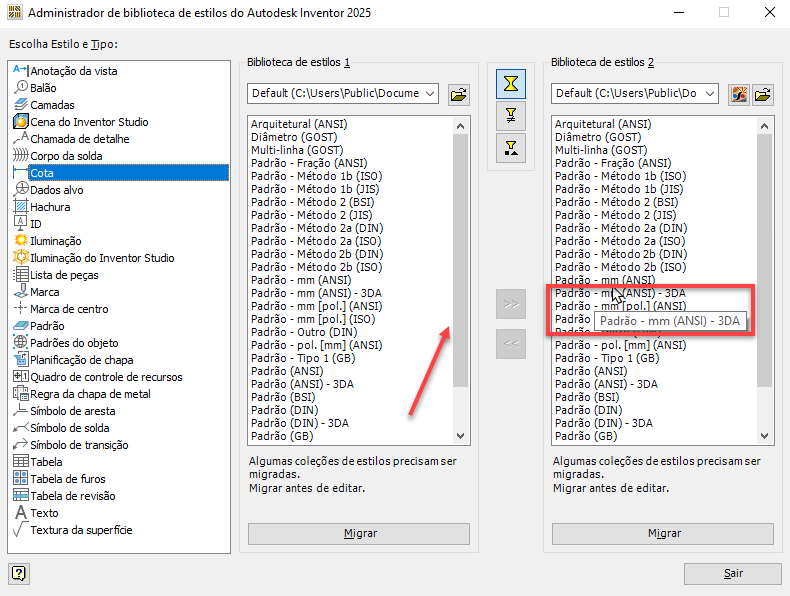Click Migrar under Biblioteca de estilos 2

coord(663,534)
